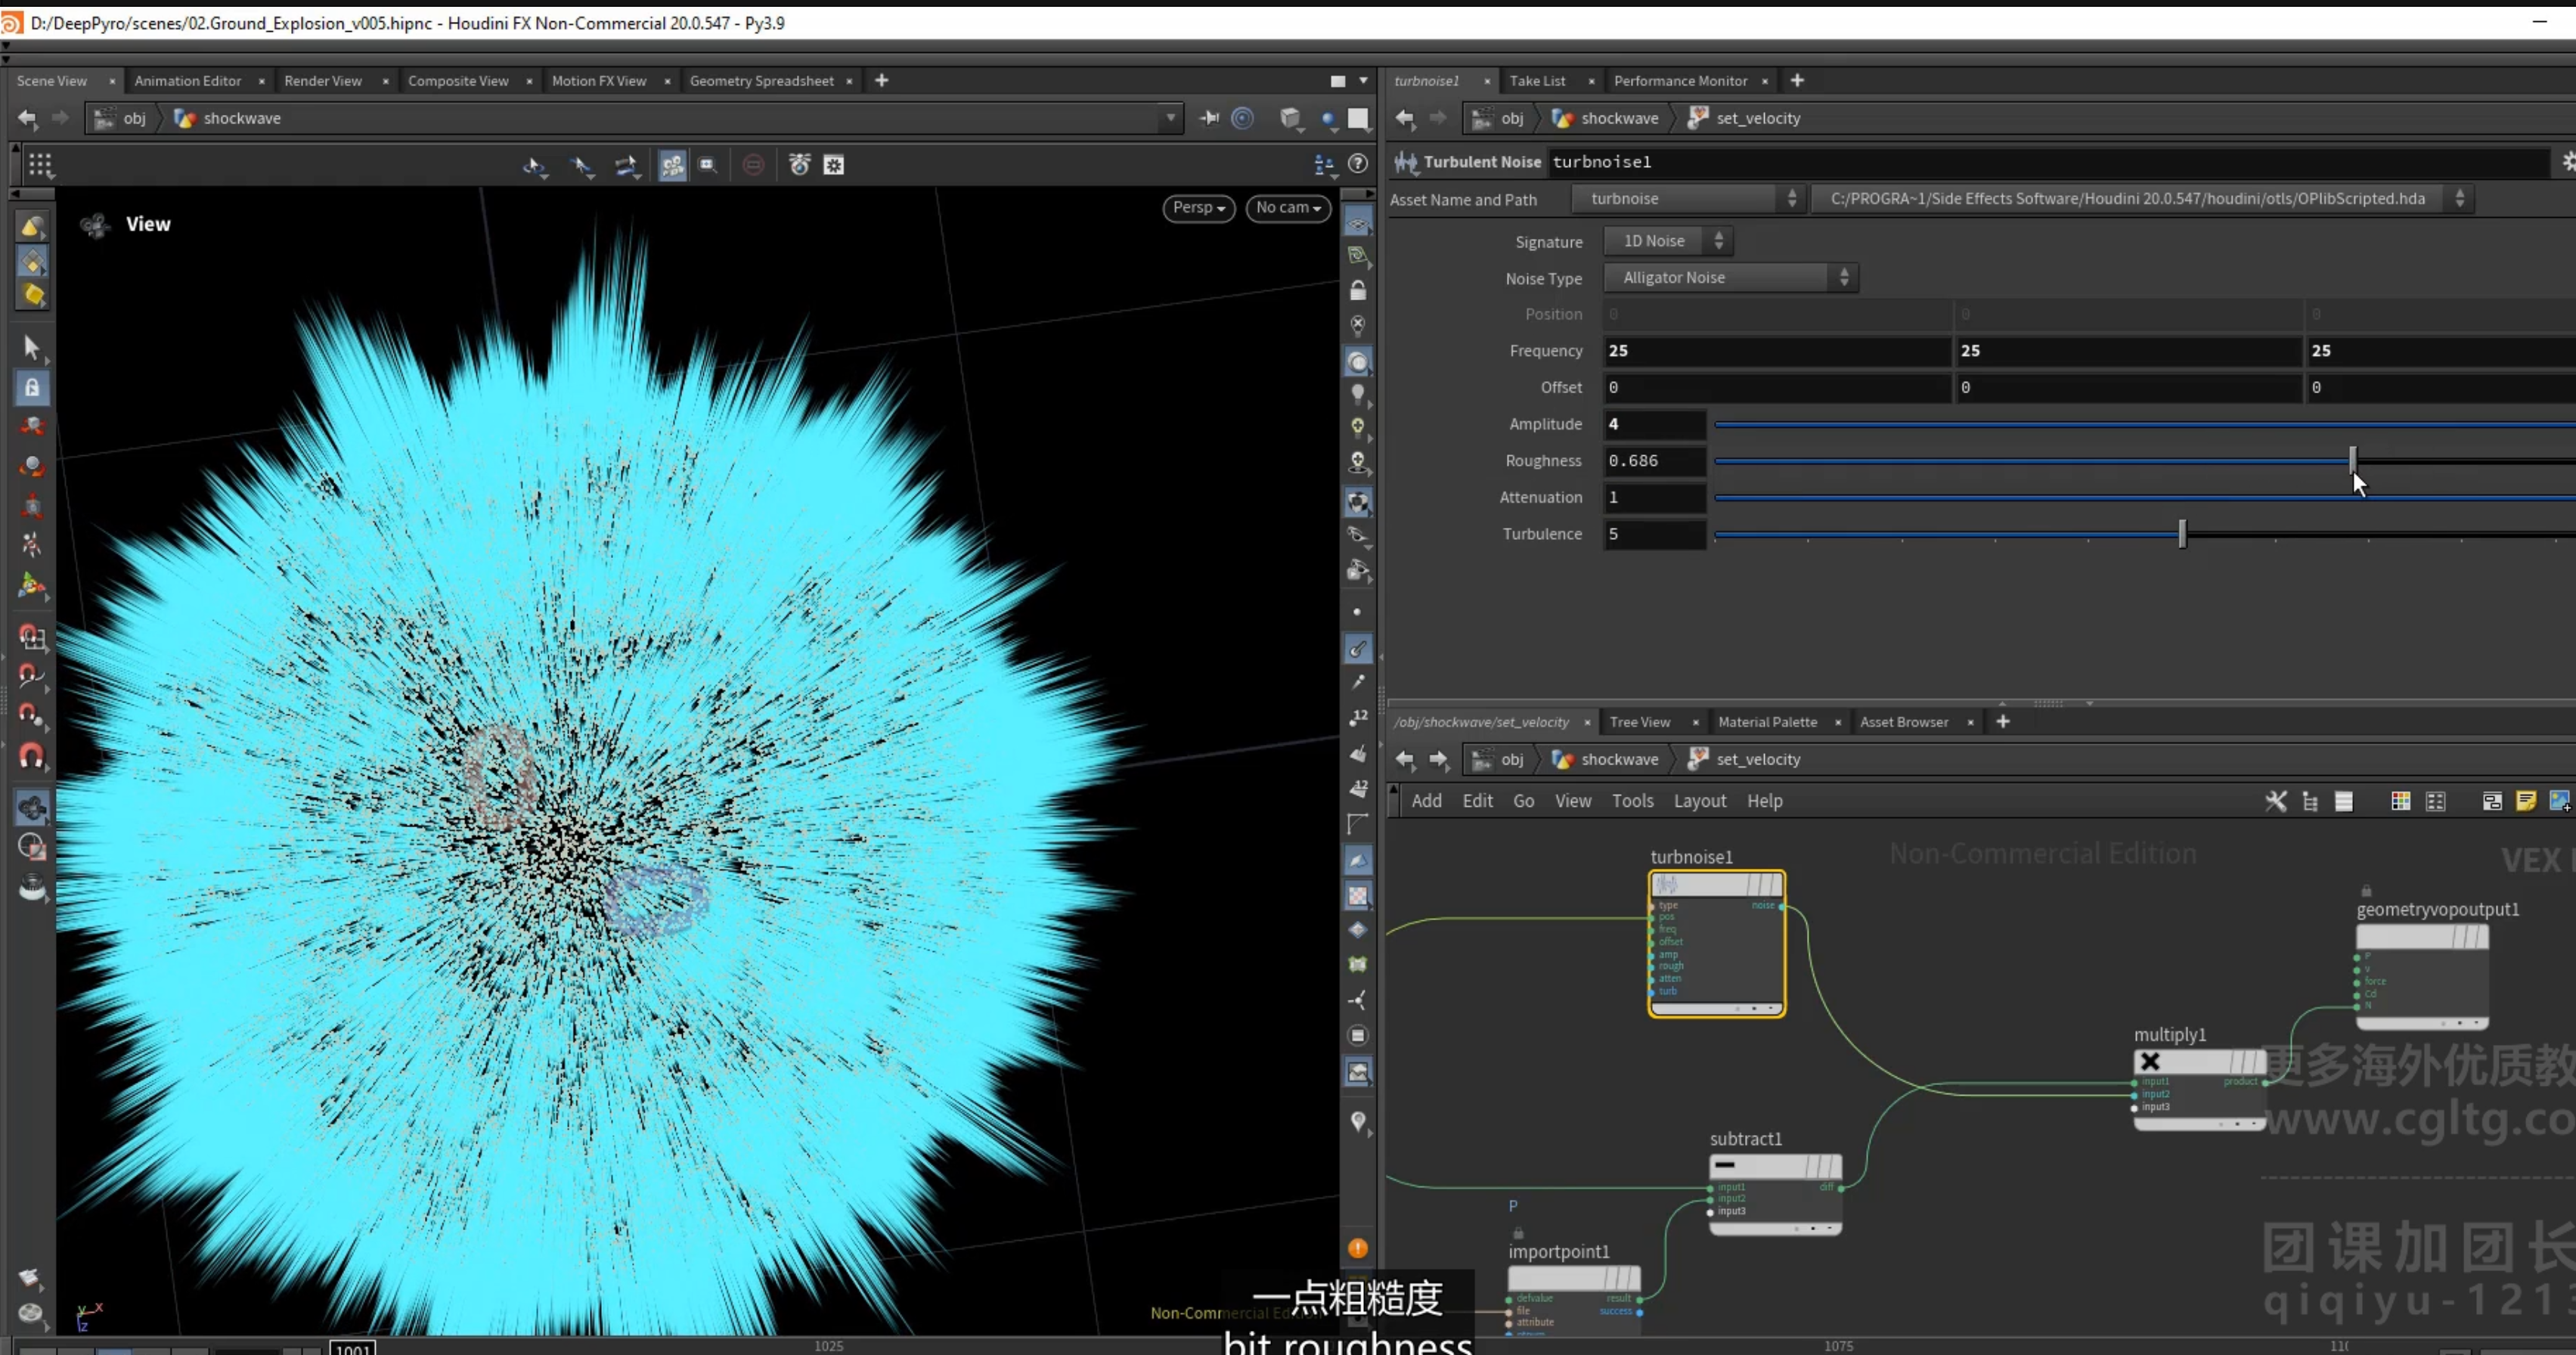The height and width of the screenshot is (1355, 2576).
Task: Click the turbnoise1 node name field
Action: pyautogui.click(x=2048, y=162)
